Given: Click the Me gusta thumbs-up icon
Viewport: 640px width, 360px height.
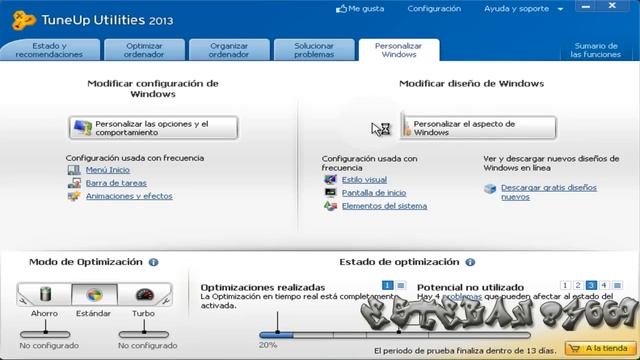Looking at the screenshot, I should click(x=341, y=9).
